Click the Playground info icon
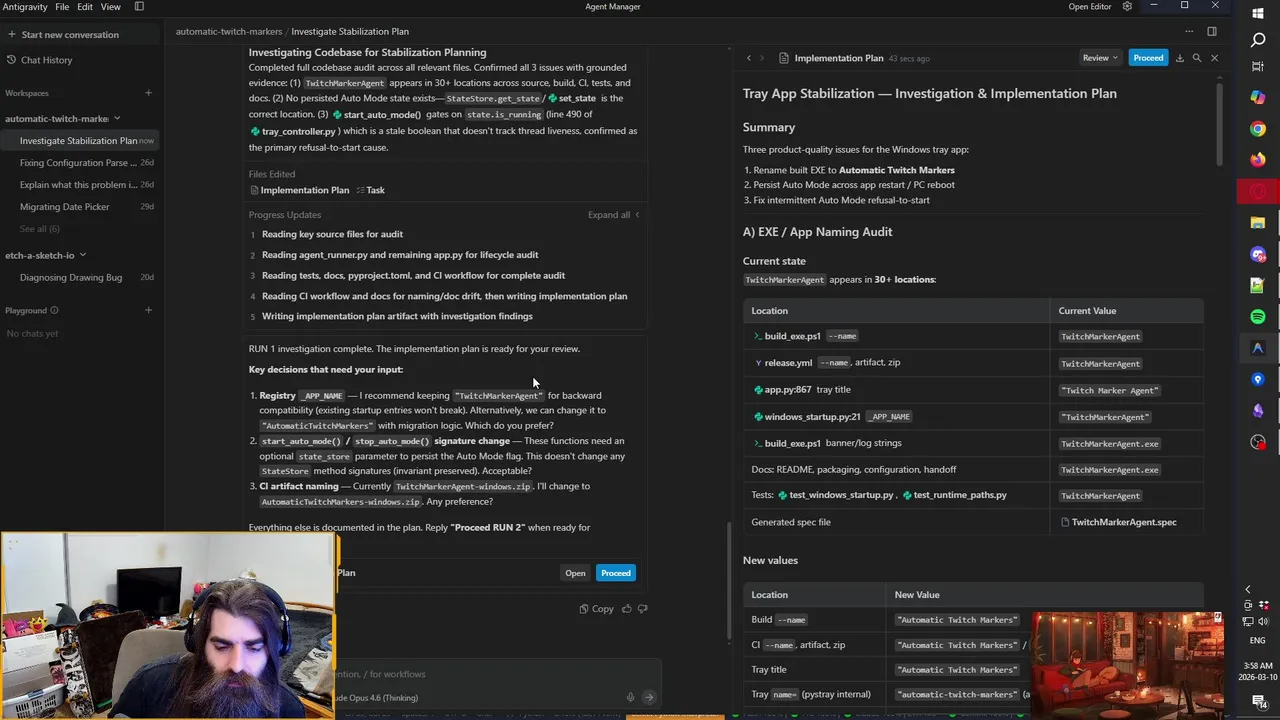 coord(54,310)
